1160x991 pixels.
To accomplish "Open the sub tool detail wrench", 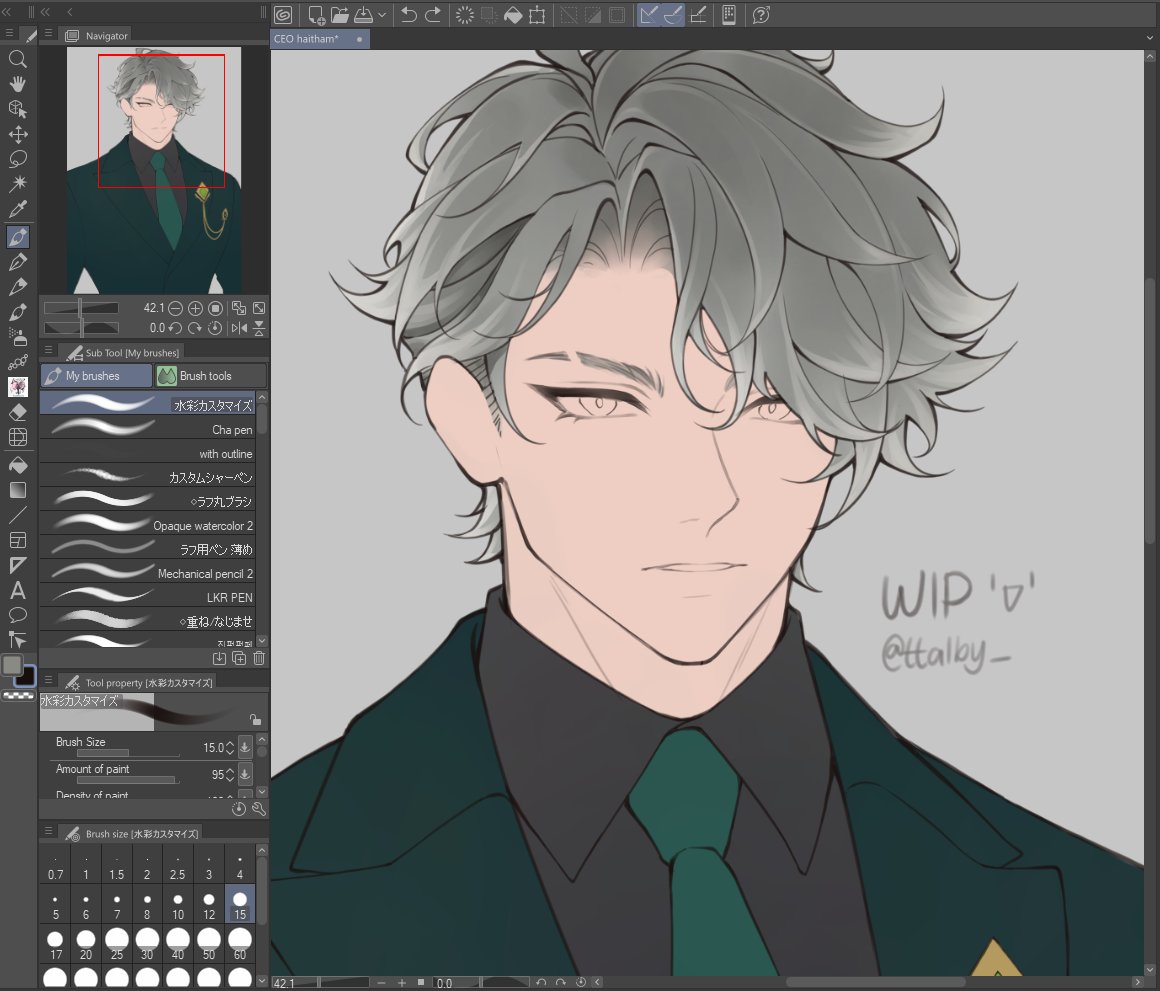I will [258, 809].
